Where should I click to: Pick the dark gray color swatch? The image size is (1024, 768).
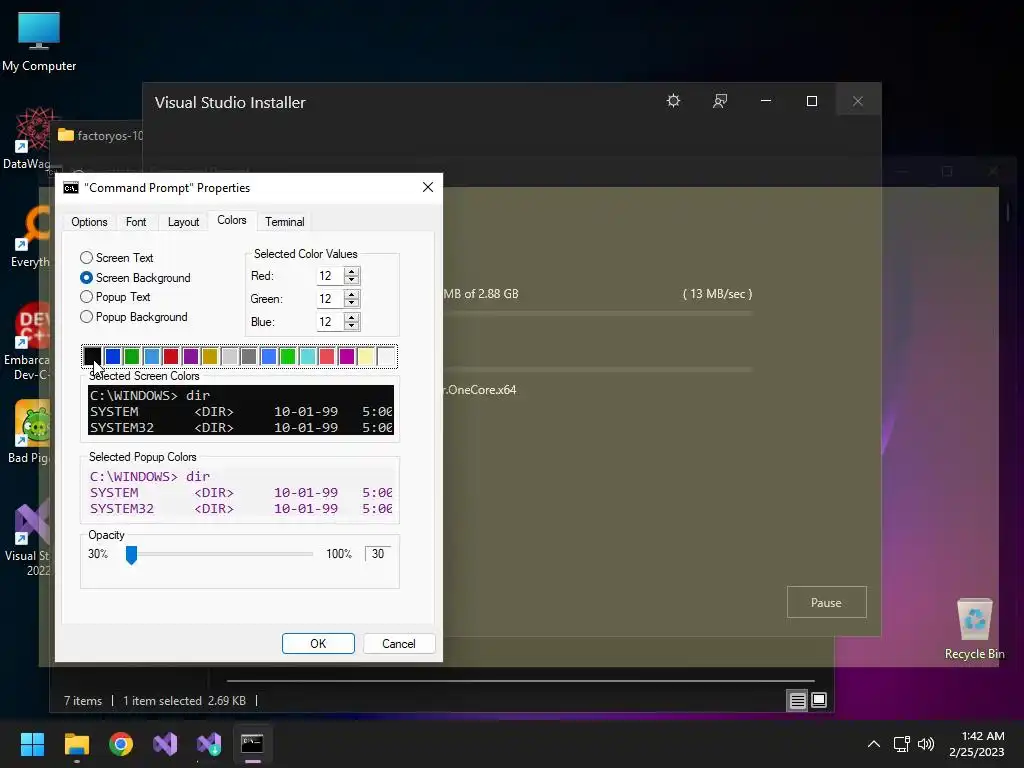pyautogui.click(x=249, y=356)
